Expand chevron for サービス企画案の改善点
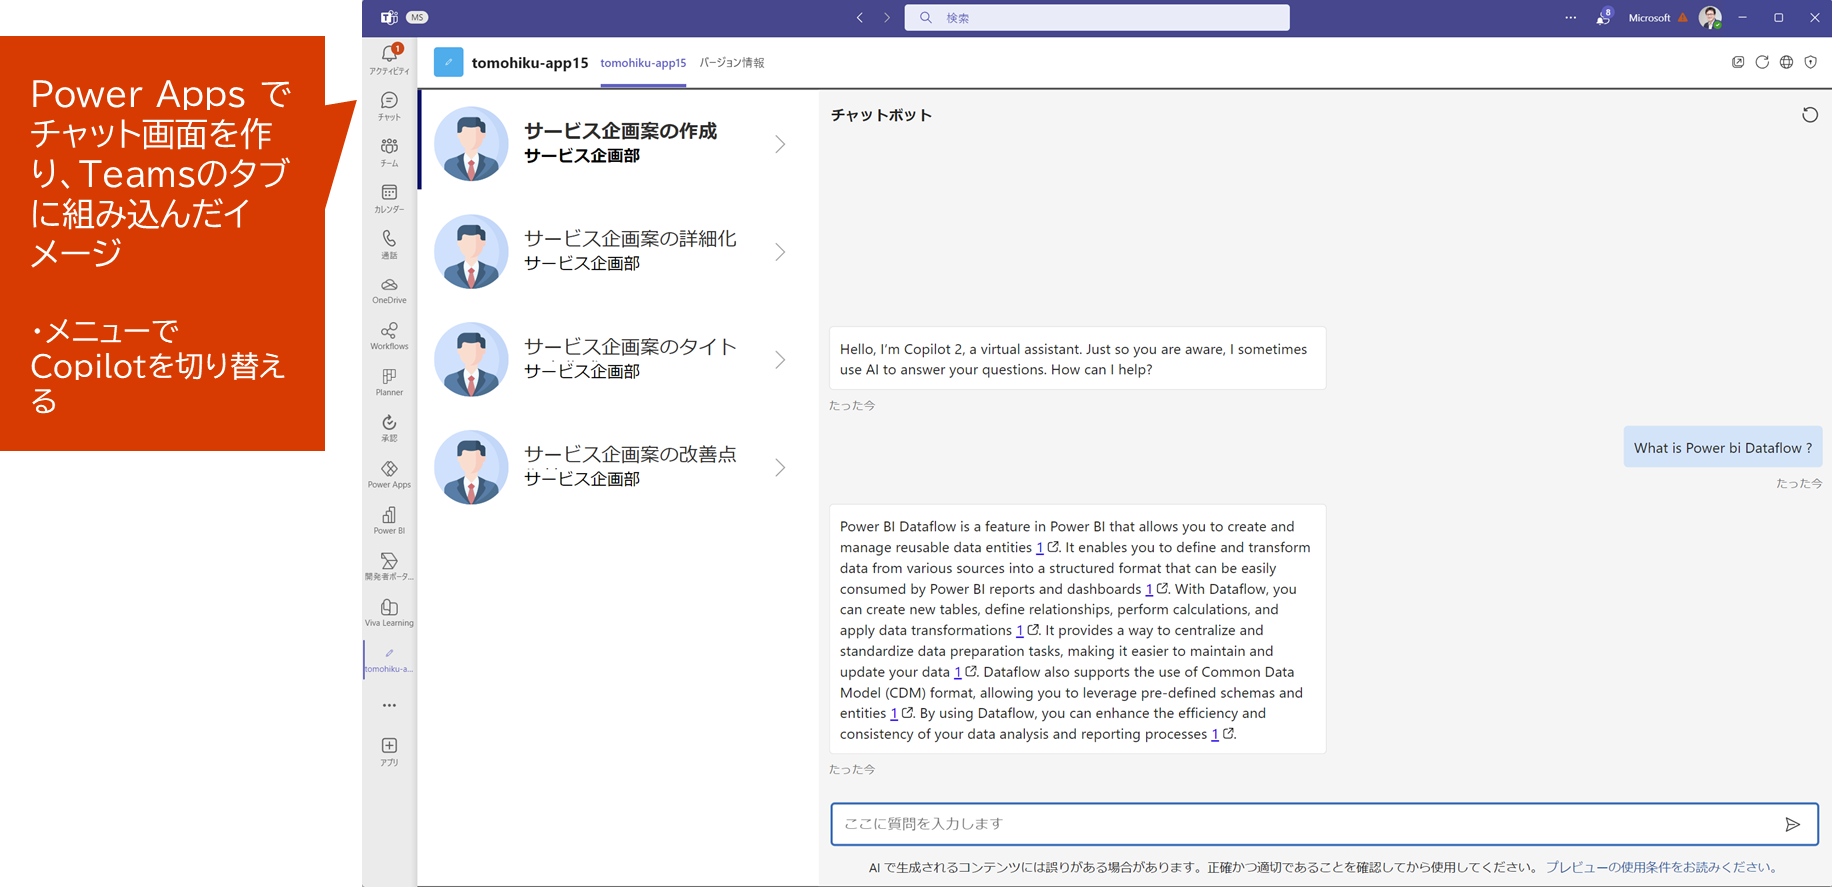Viewport: 1832px width, 887px height. pos(780,467)
